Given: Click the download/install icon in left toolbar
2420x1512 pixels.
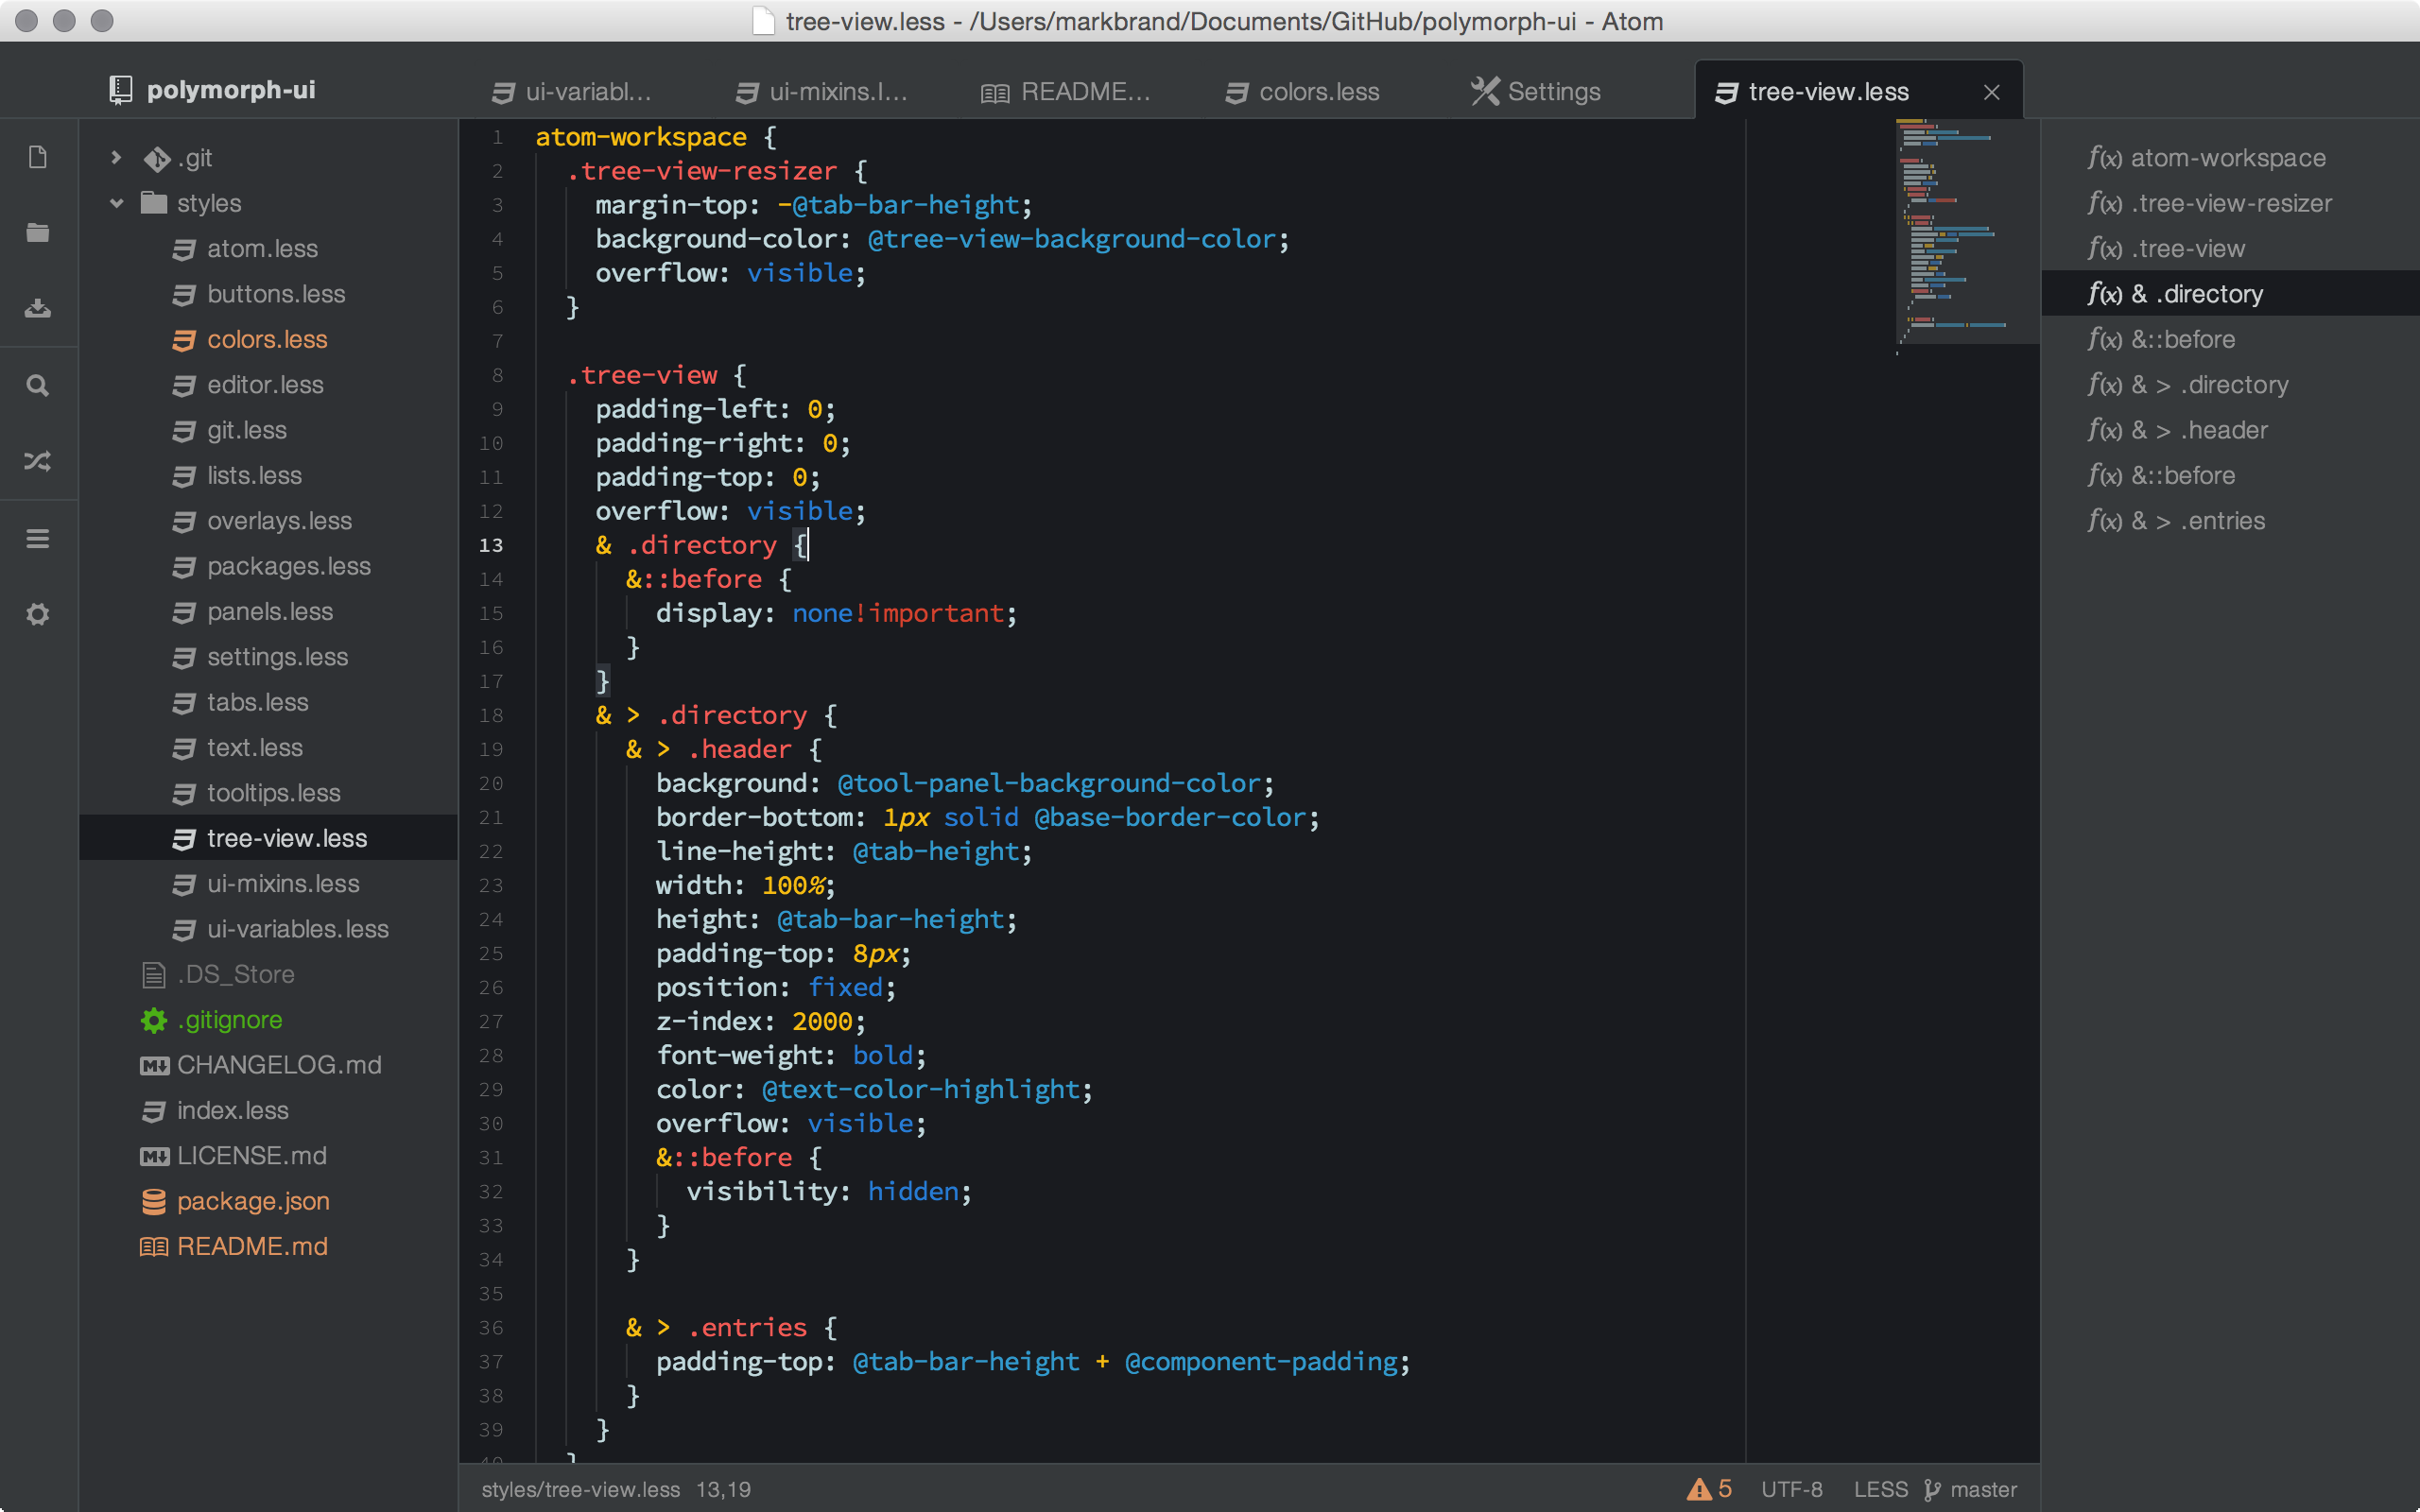Looking at the screenshot, I should point(38,308).
